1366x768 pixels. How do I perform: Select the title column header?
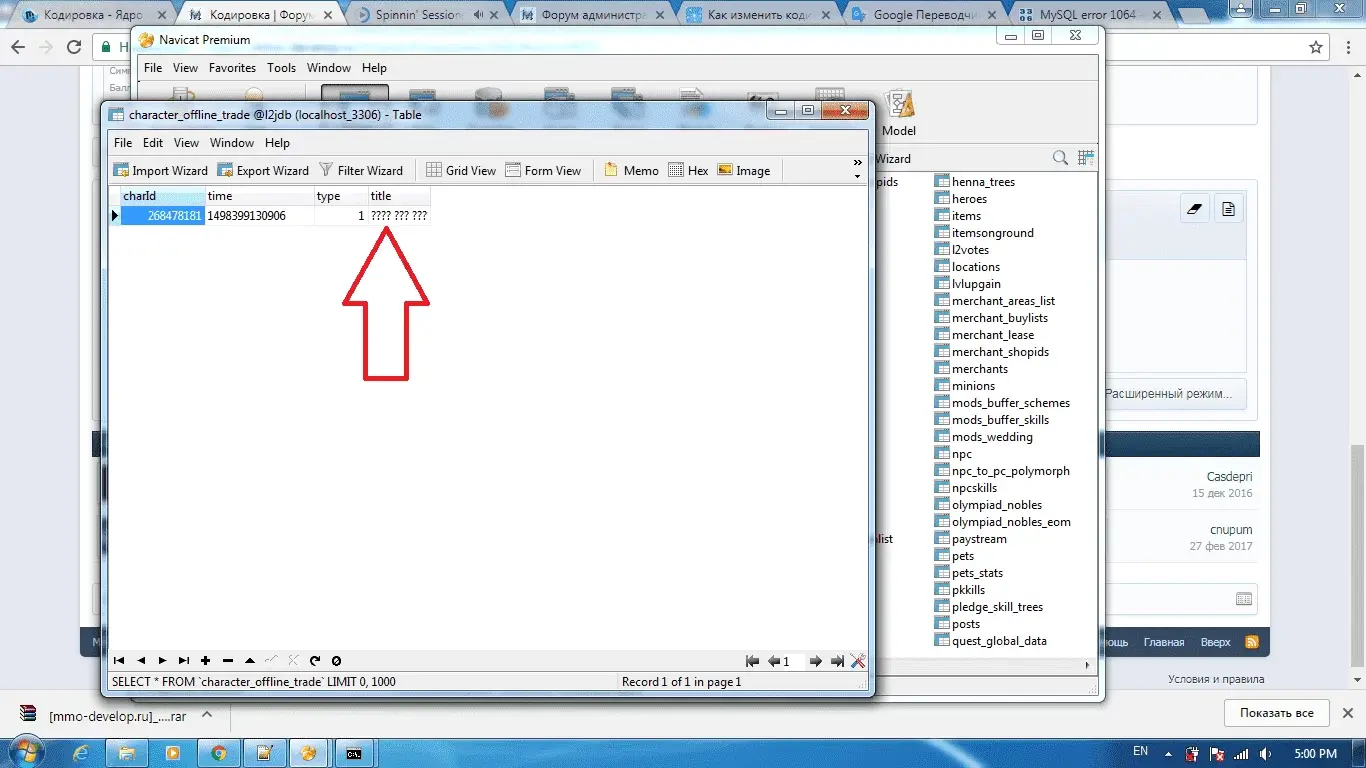[x=399, y=196]
